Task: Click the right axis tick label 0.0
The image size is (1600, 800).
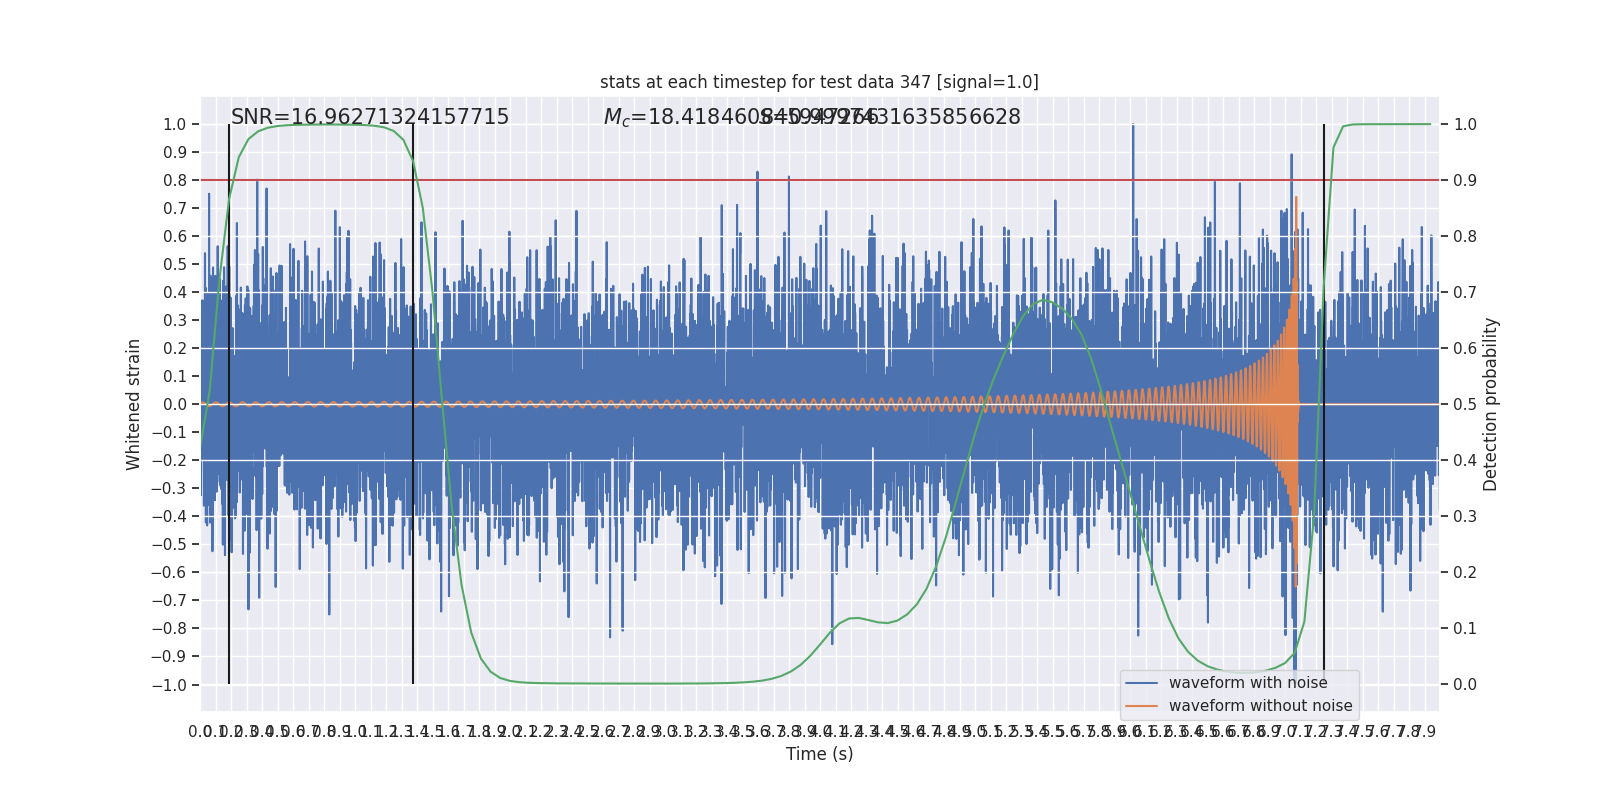Action: pos(1465,684)
